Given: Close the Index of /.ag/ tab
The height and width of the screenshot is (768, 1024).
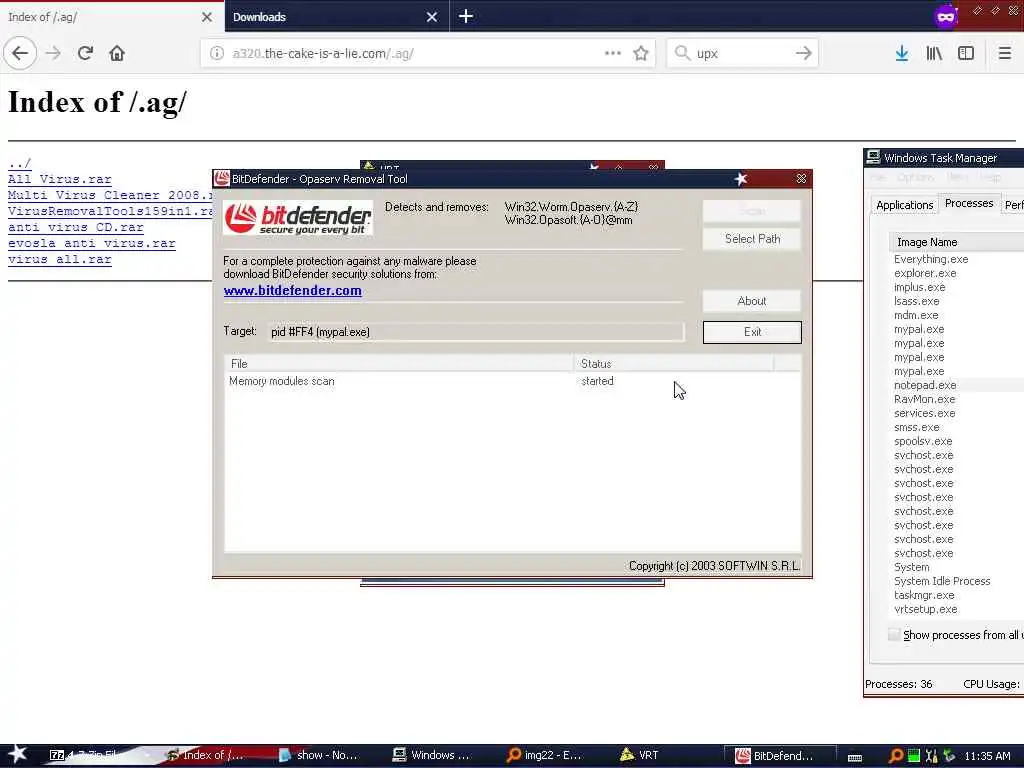Looking at the screenshot, I should click(x=206, y=17).
